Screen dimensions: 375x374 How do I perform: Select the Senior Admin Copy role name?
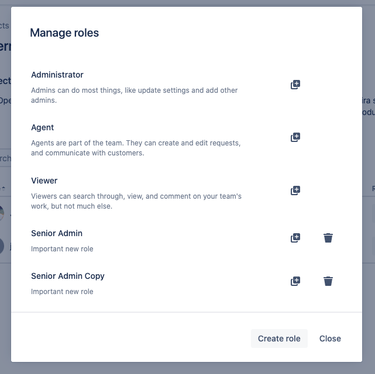pos(68,276)
